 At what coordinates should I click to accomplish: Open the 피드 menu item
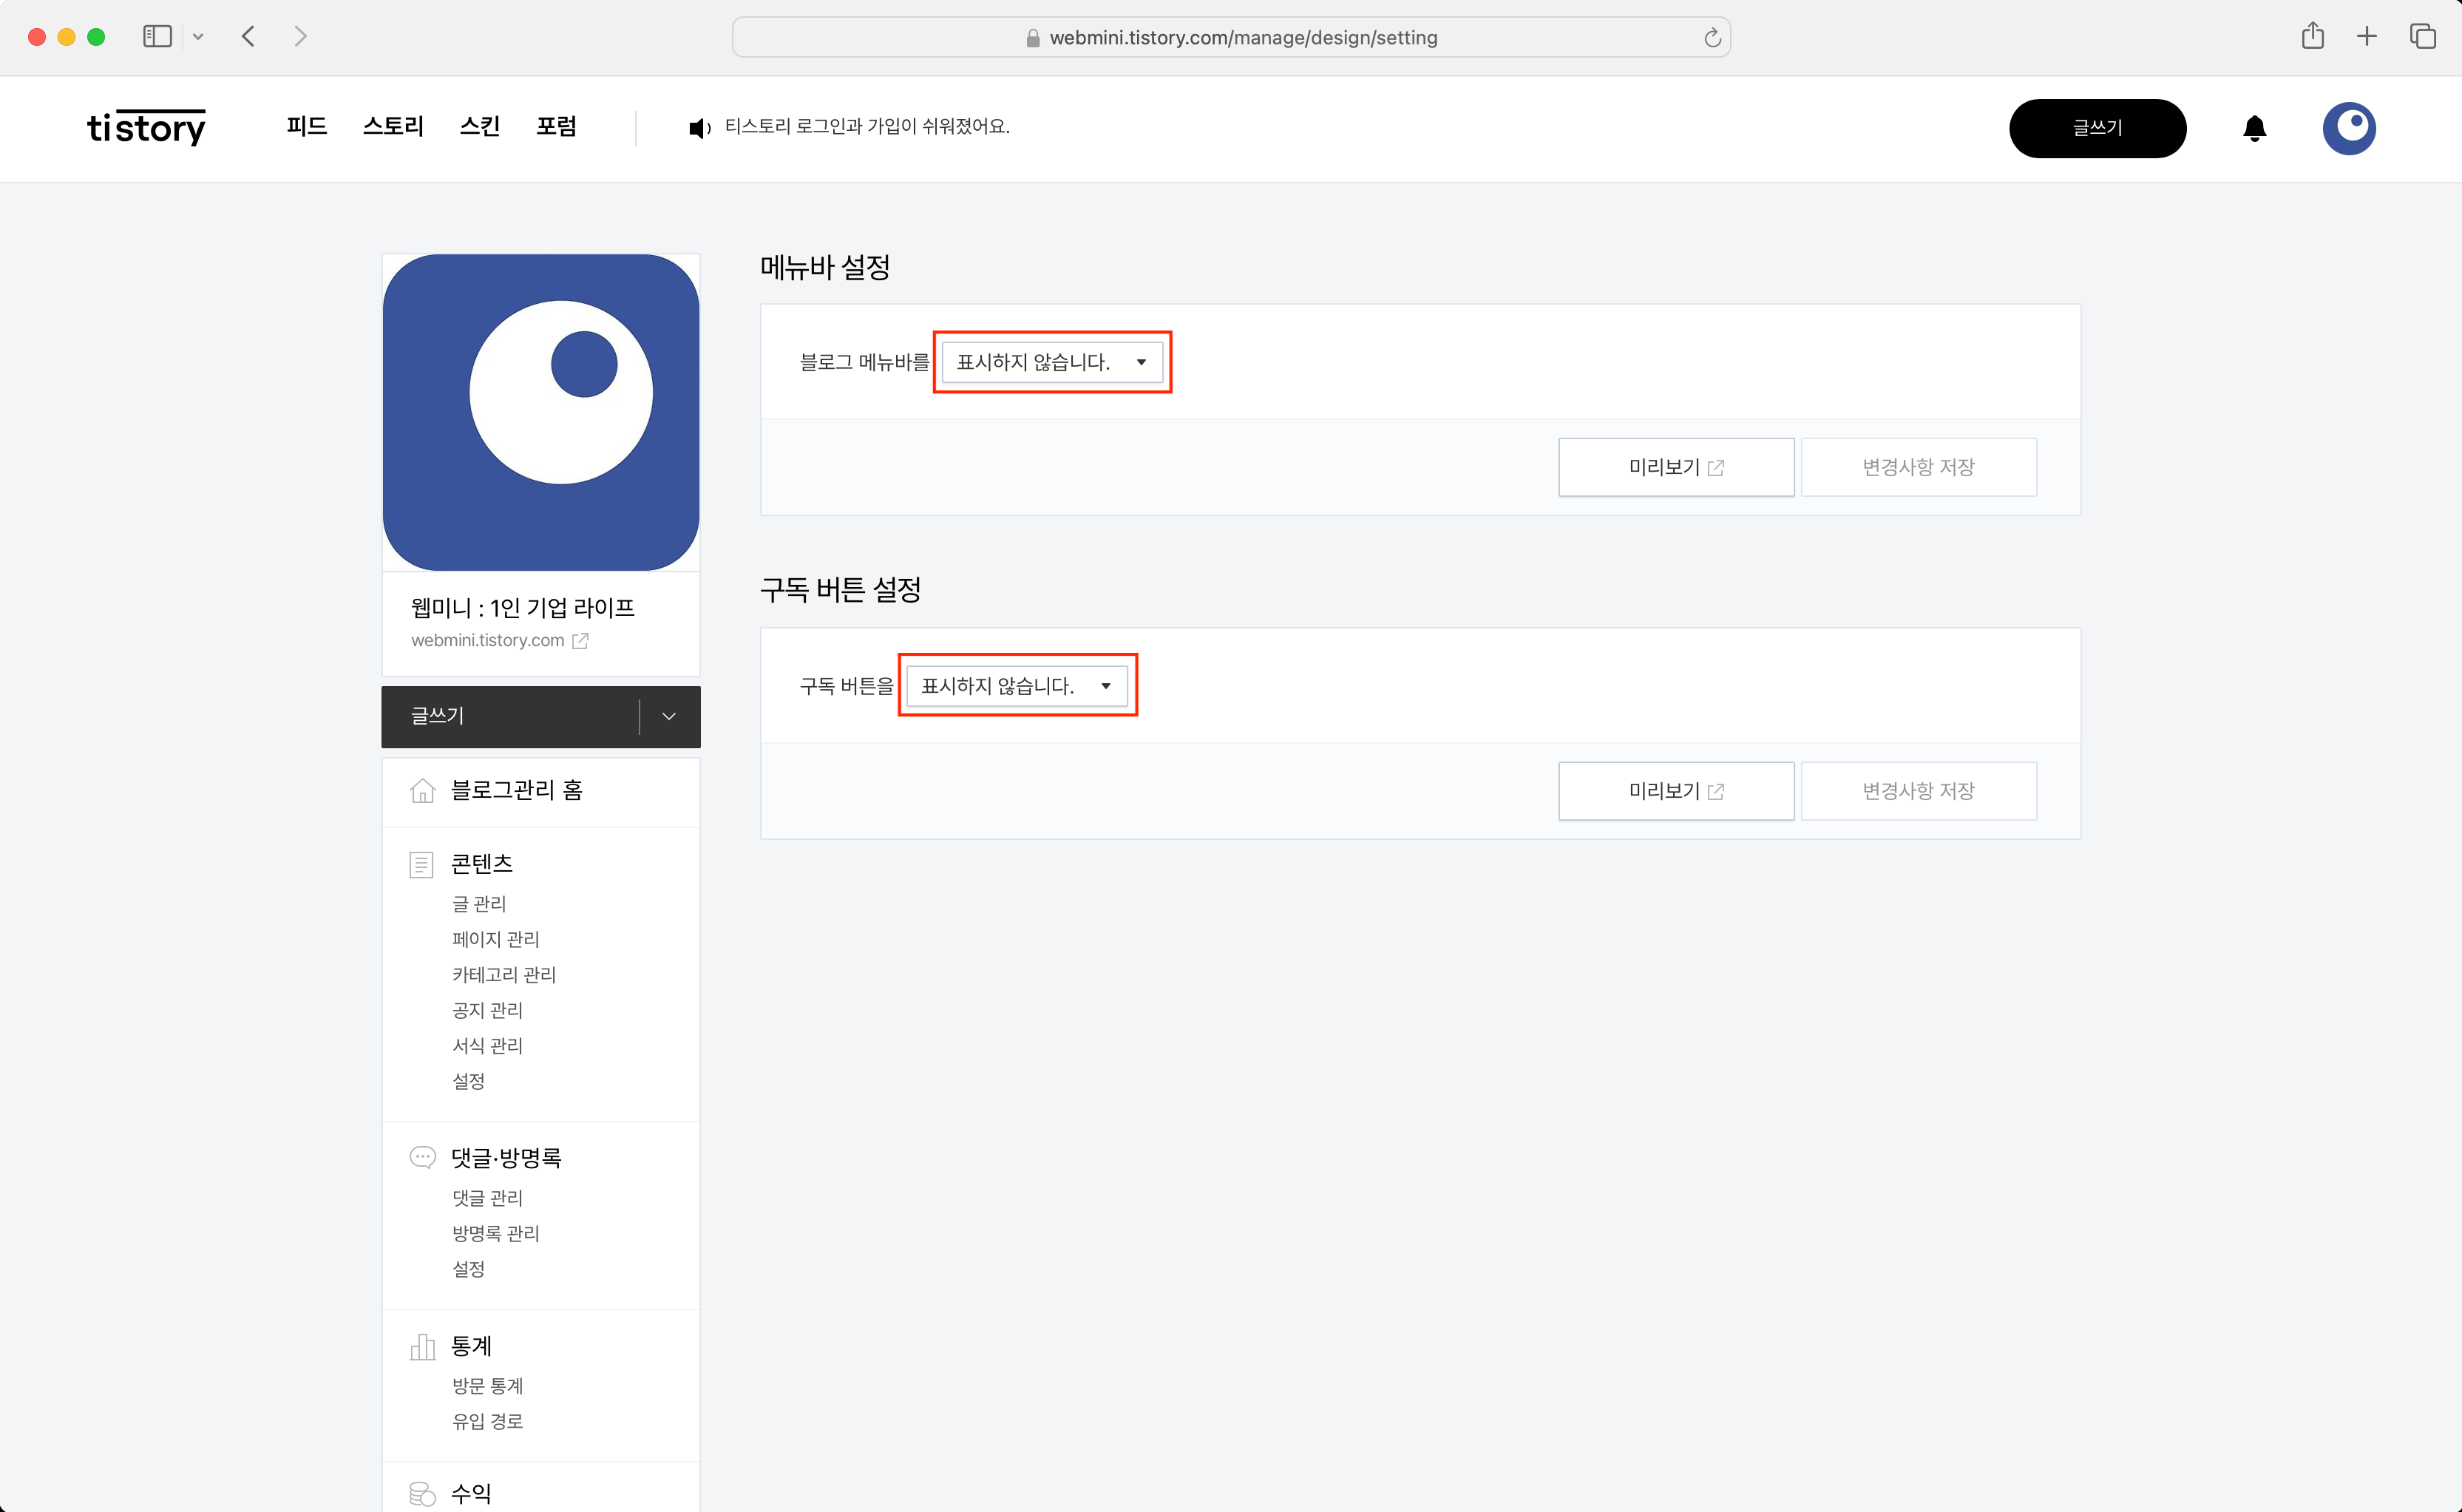[x=306, y=127]
